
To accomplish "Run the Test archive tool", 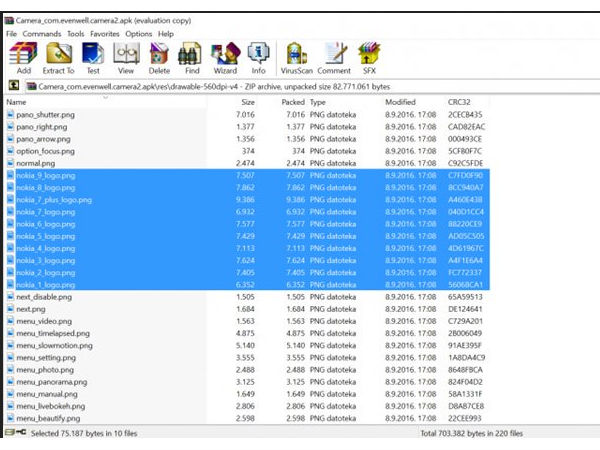I will (93, 58).
